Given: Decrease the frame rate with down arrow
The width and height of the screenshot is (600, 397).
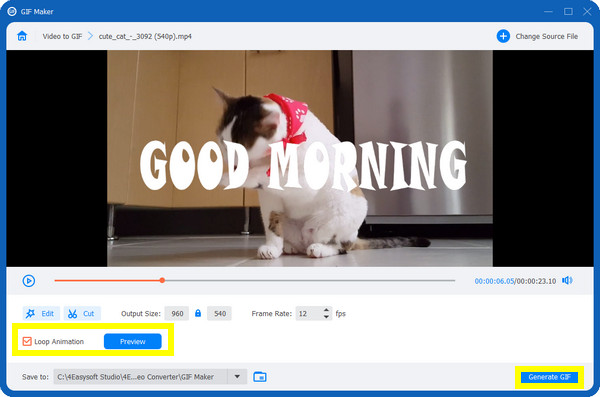Looking at the screenshot, I should (x=326, y=317).
